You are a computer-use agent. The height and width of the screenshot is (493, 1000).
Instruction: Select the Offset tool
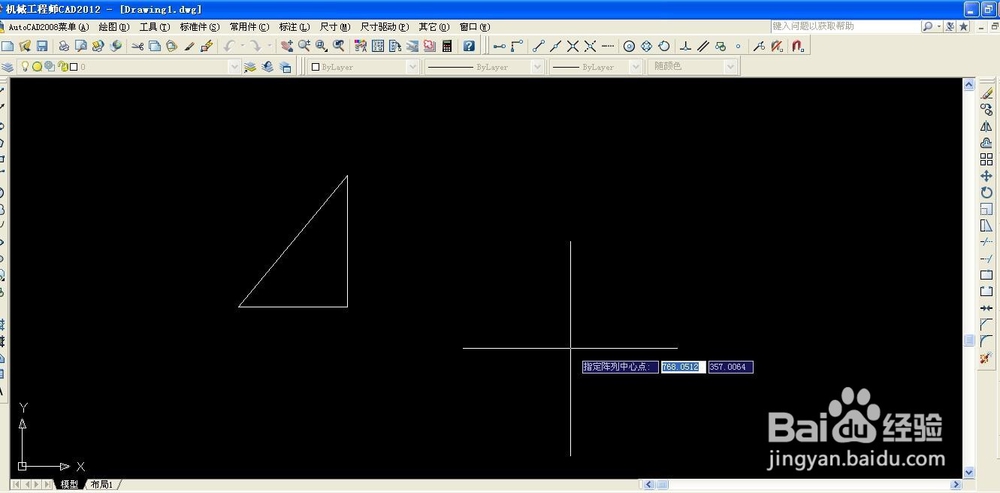tap(987, 143)
